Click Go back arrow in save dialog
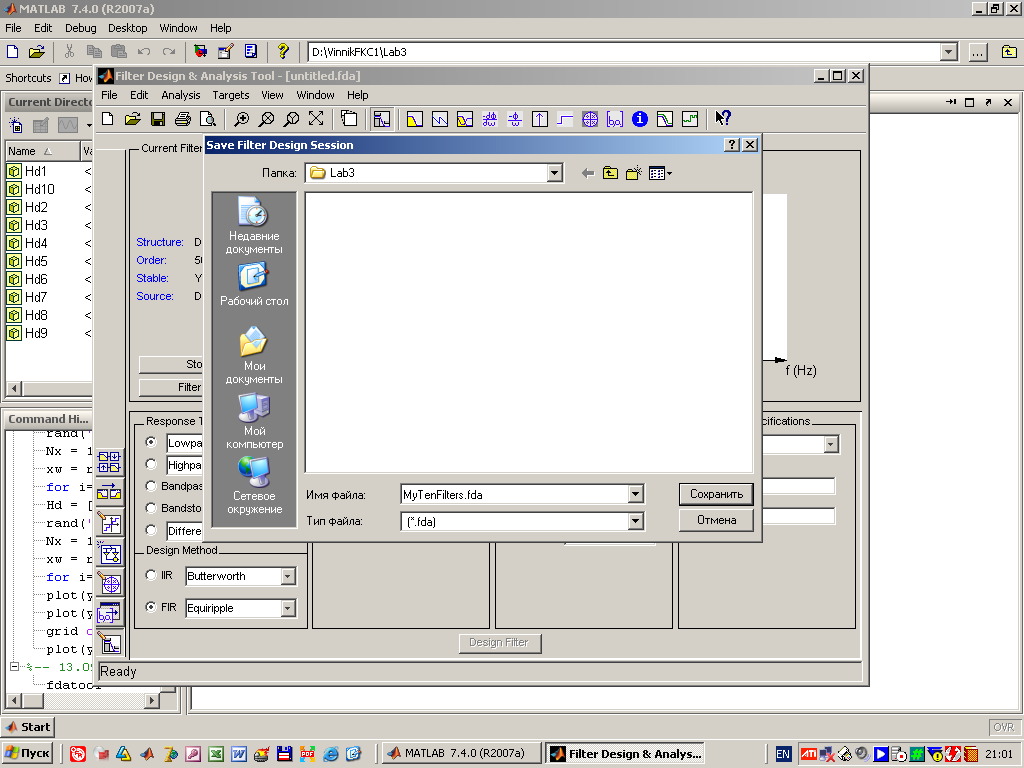Screen dimensions: 1024x768 pos(588,173)
